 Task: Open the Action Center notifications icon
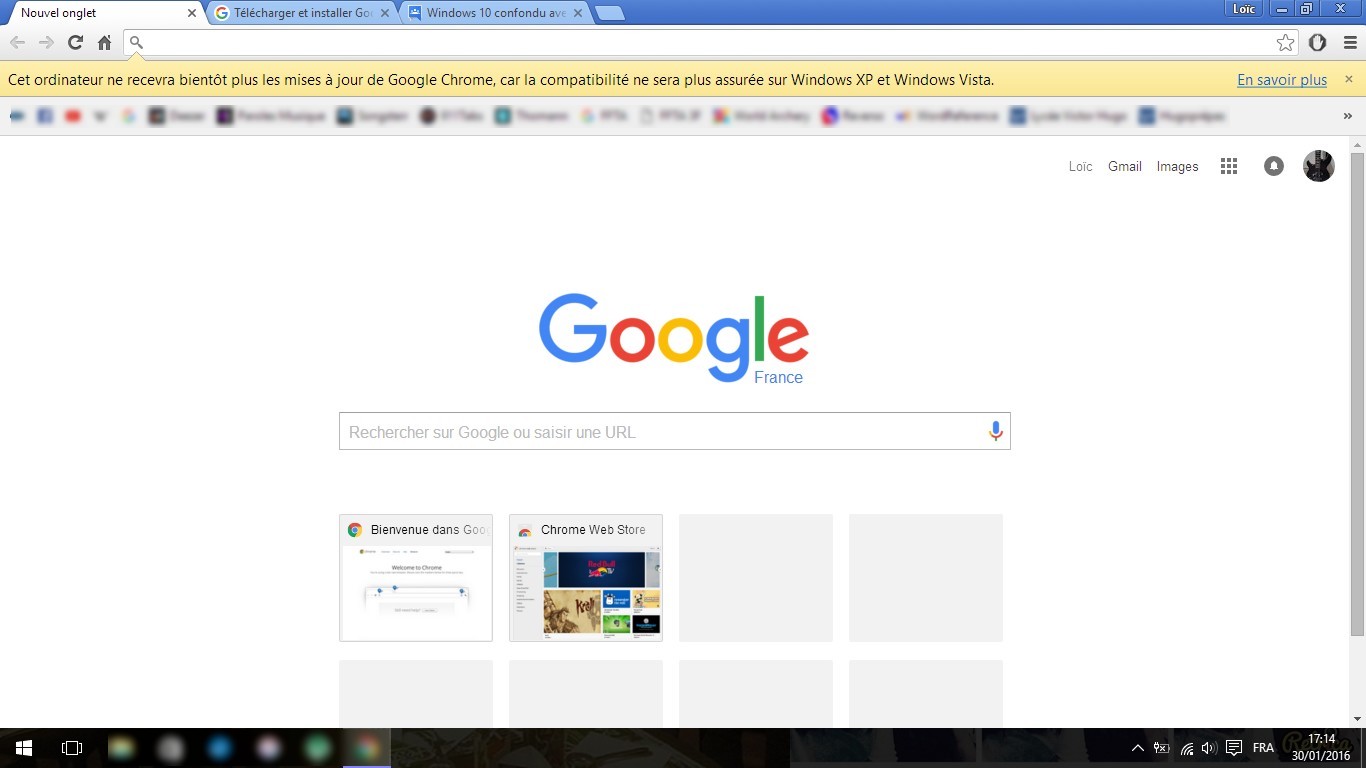[1234, 748]
